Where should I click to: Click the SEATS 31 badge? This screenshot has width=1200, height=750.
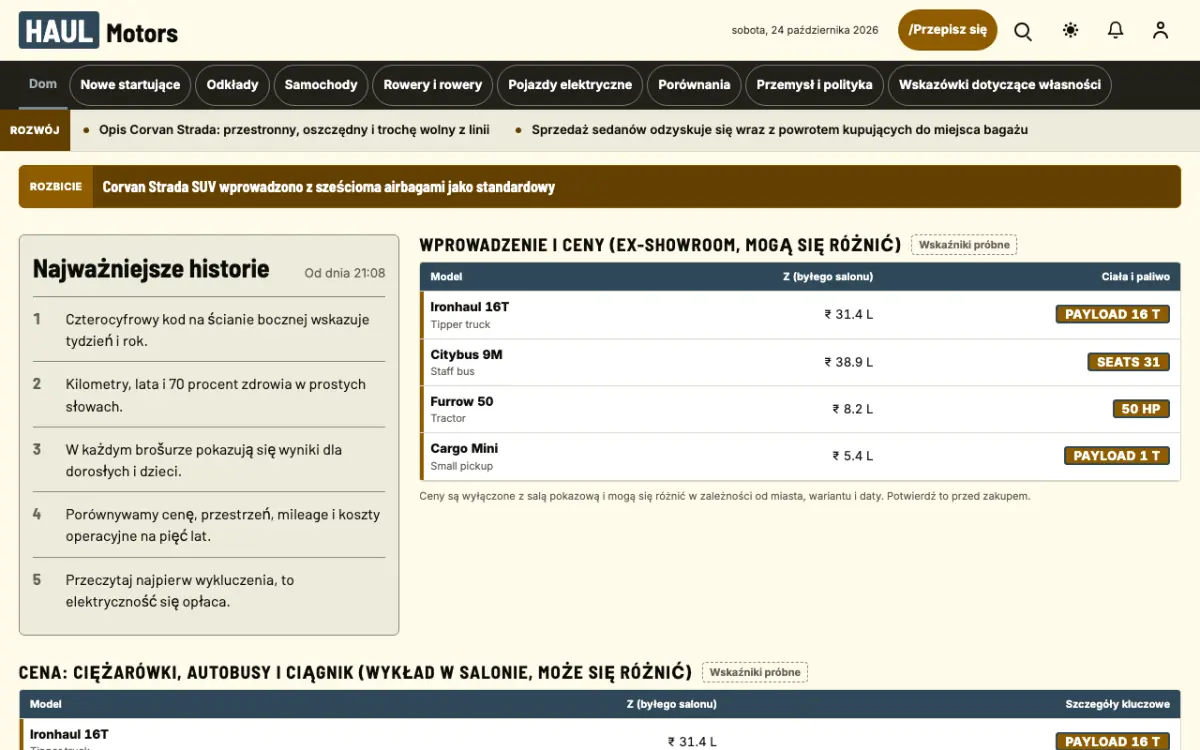click(1129, 362)
